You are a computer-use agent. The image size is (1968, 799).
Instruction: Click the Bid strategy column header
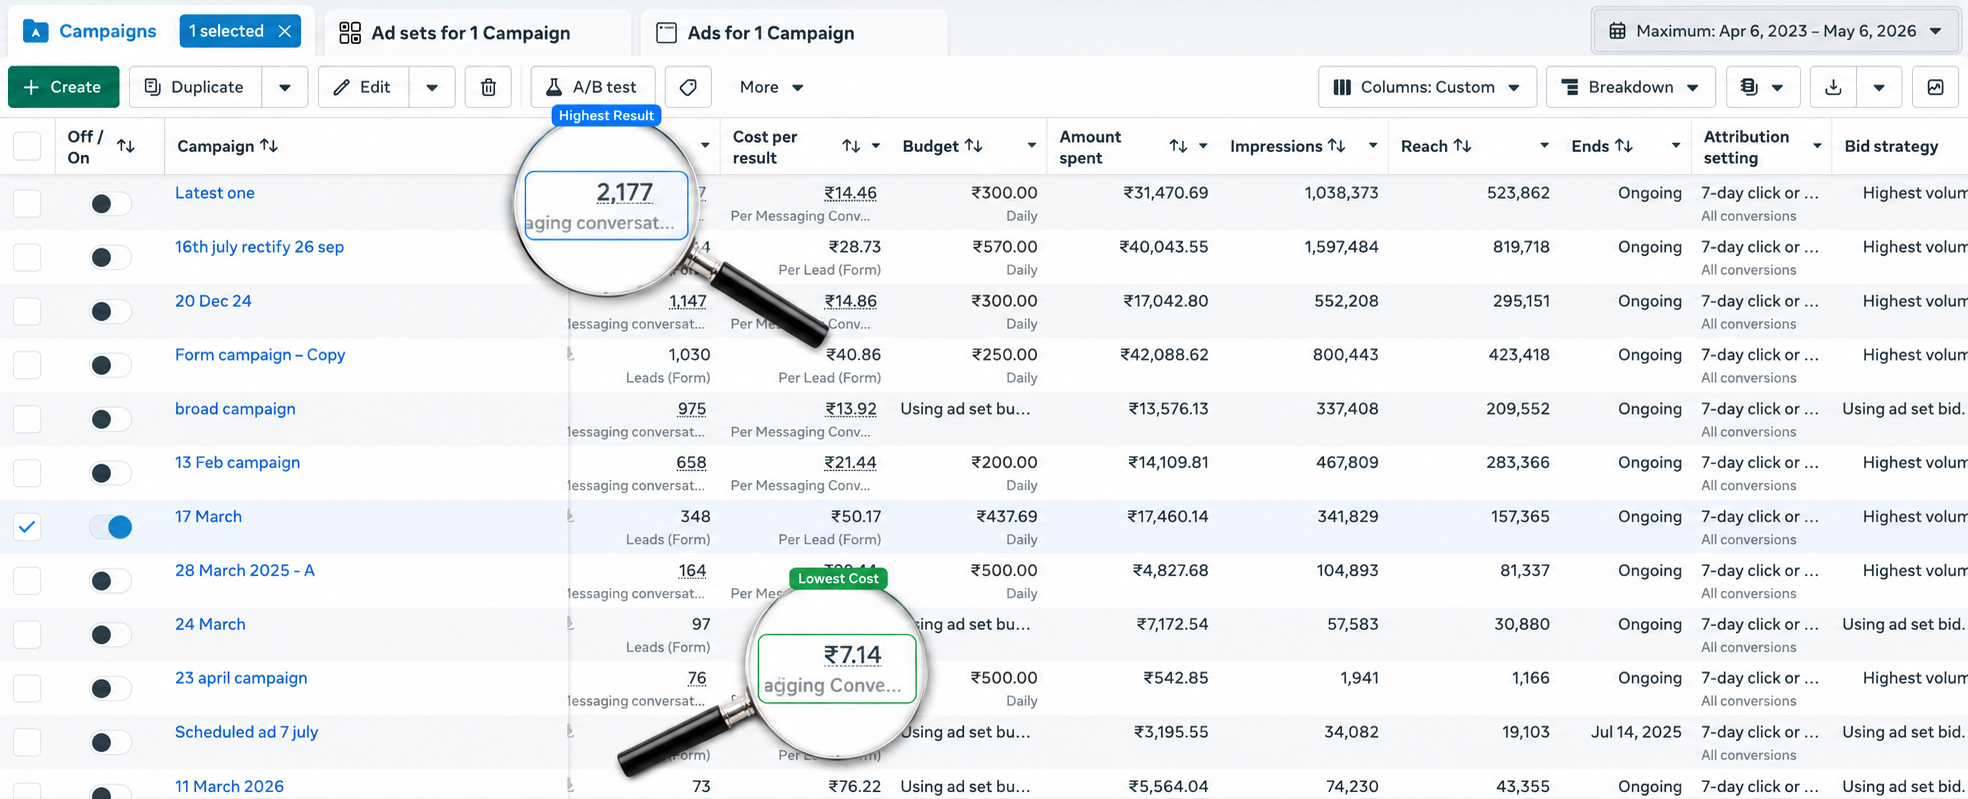tap(1891, 146)
